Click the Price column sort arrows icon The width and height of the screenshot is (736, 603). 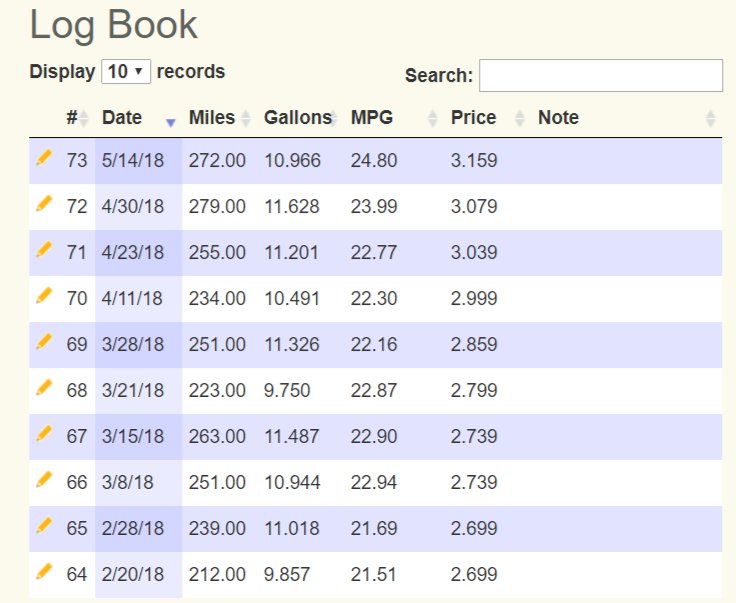(x=520, y=118)
